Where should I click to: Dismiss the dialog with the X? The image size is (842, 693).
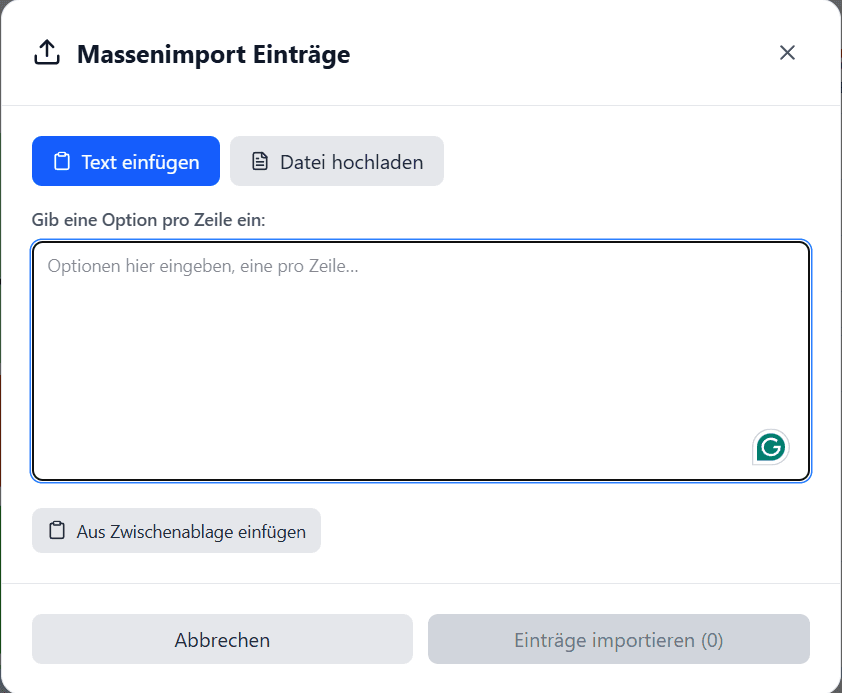787,53
